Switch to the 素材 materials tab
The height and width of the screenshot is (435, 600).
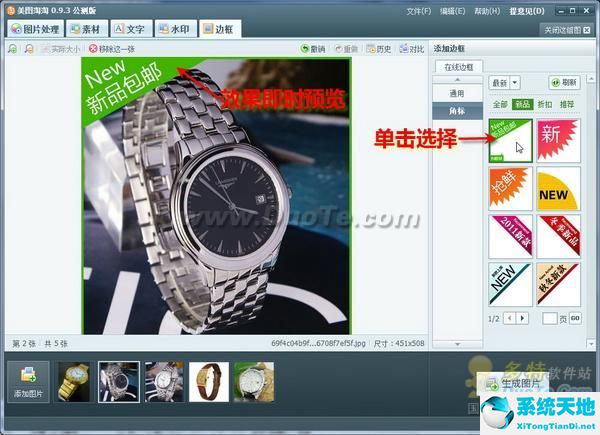pos(86,29)
